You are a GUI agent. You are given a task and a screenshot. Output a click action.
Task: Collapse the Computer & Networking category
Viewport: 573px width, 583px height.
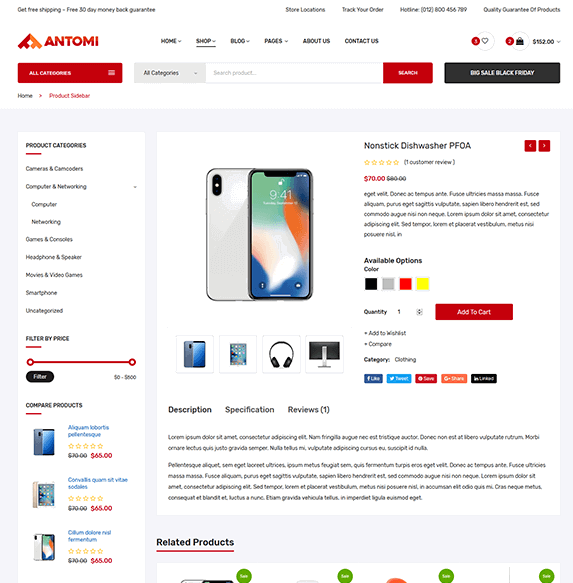135,187
